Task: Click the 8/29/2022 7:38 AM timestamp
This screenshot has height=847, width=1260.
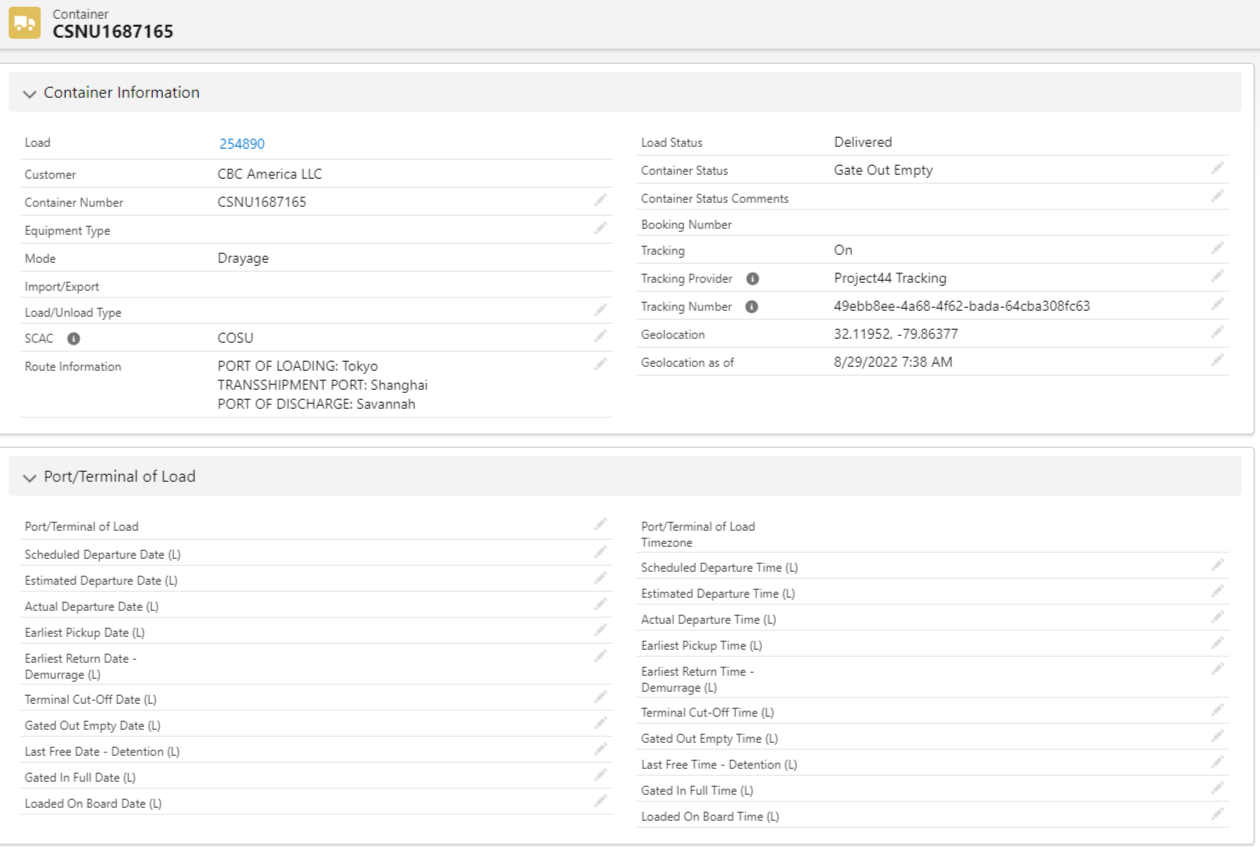Action: (893, 362)
